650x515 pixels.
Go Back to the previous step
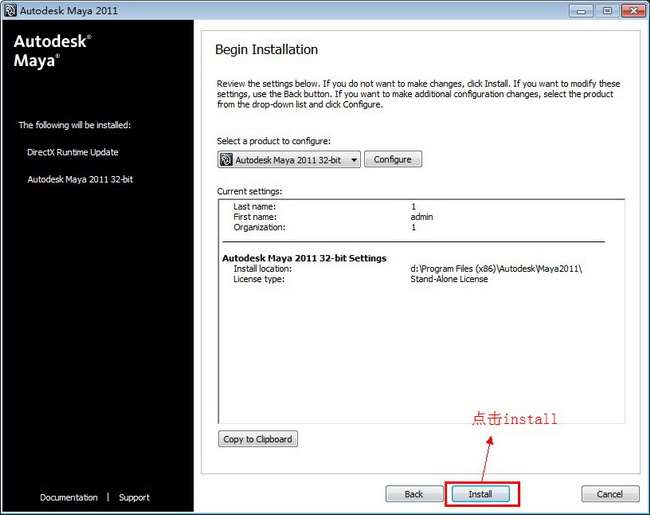[x=414, y=494]
